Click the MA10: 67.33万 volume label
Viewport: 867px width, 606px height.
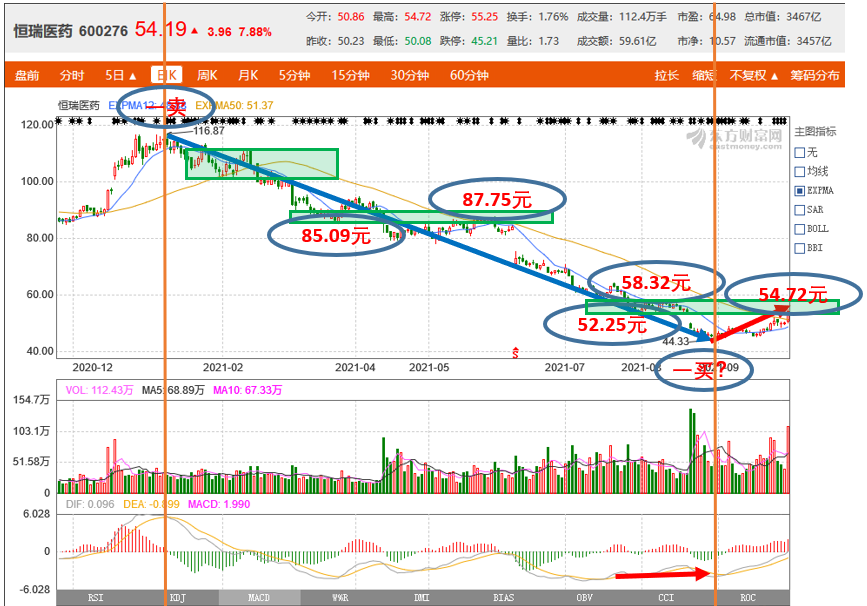point(248,390)
